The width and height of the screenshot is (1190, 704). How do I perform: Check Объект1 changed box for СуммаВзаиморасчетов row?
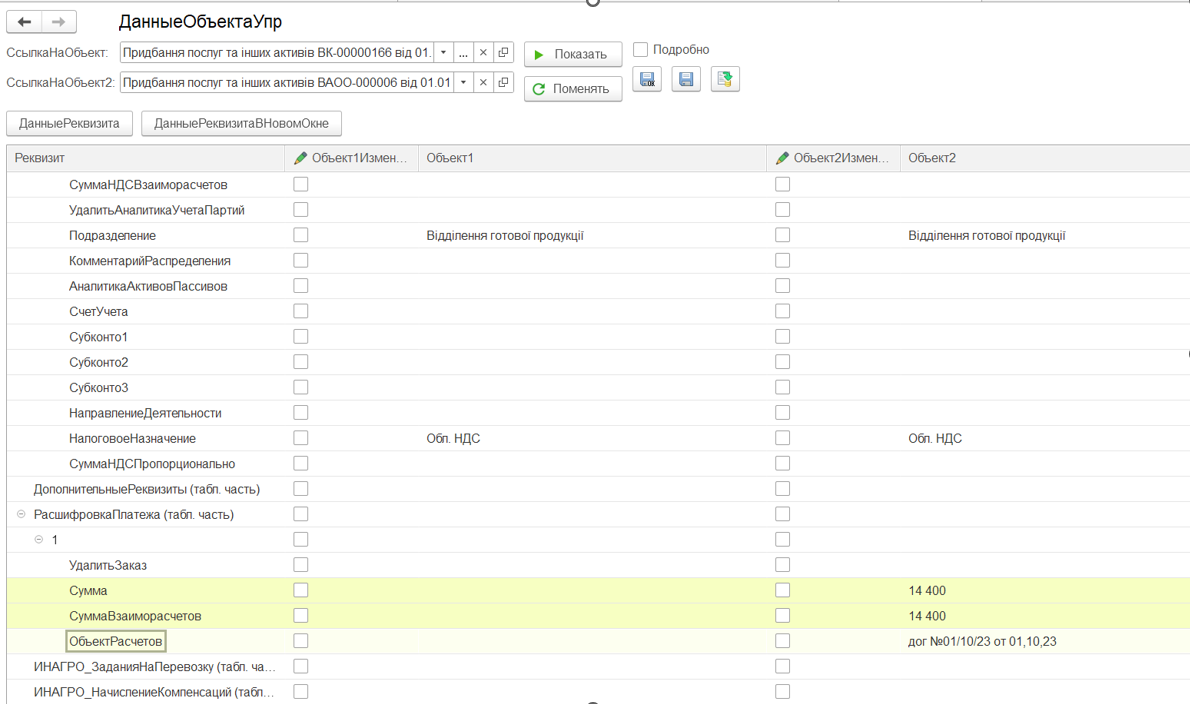[301, 615]
